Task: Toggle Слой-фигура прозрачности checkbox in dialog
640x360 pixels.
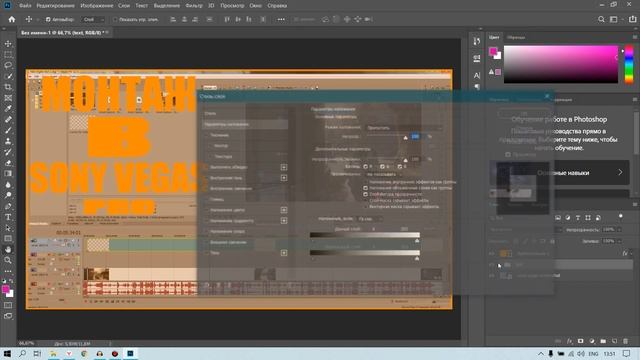Action: point(366,194)
